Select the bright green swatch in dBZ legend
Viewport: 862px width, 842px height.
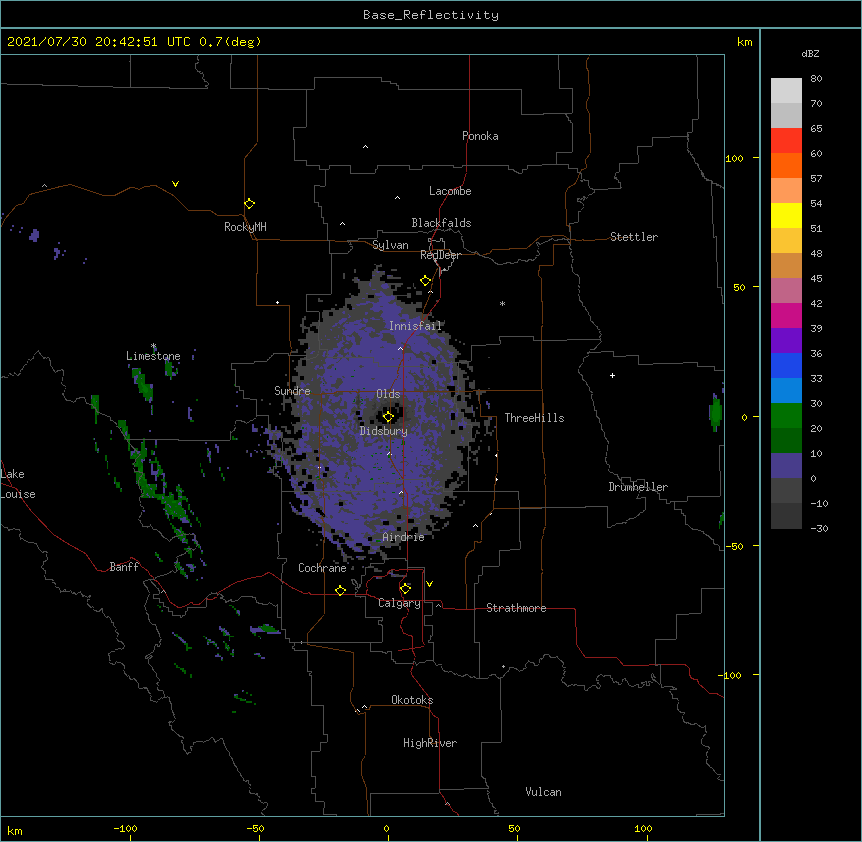pyautogui.click(x=786, y=416)
